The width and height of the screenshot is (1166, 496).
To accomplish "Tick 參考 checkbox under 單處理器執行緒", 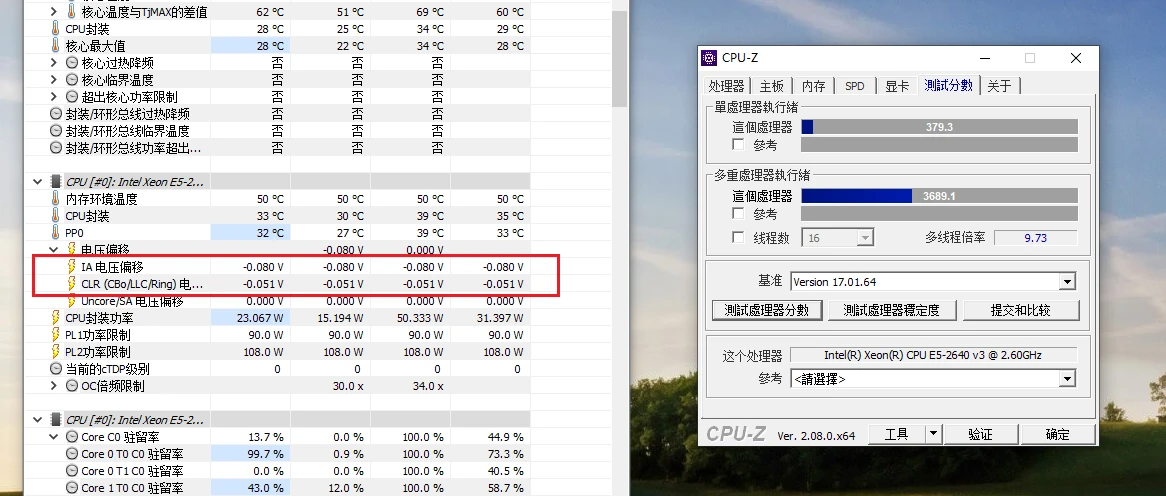I will click(738, 145).
